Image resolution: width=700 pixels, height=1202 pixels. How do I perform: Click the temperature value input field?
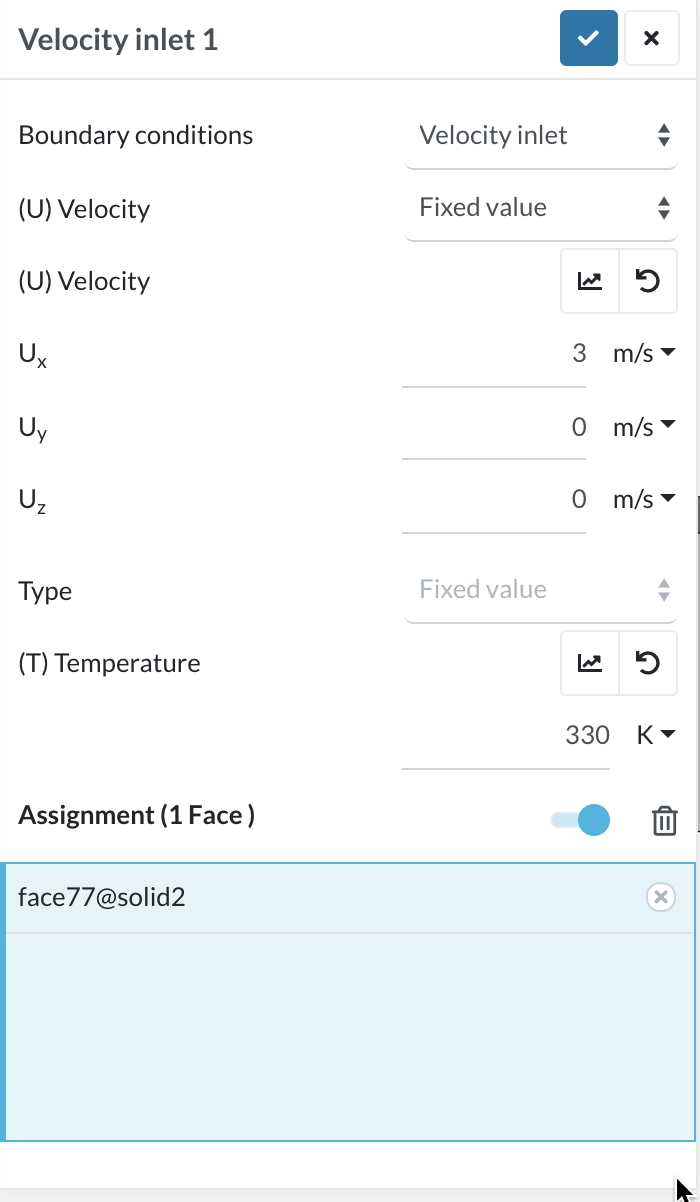(506, 735)
